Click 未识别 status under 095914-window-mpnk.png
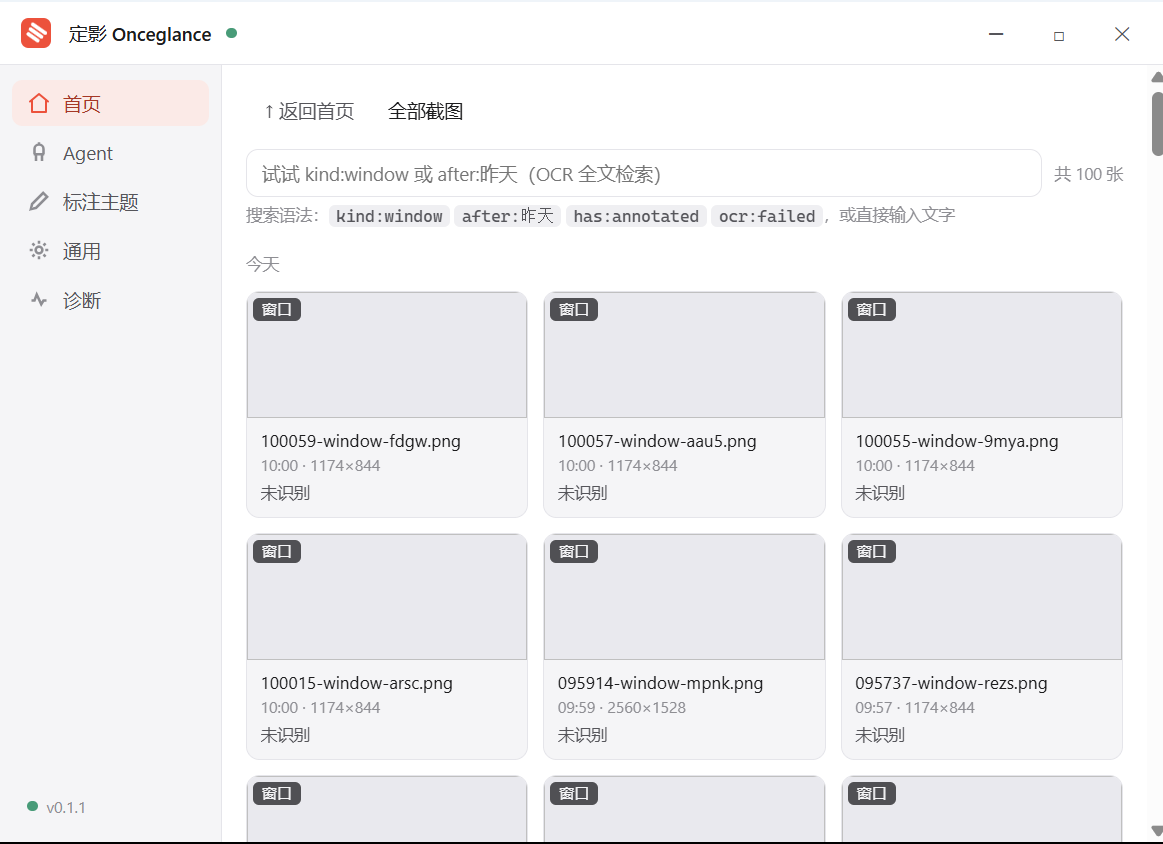This screenshot has width=1163, height=844. click(582, 735)
